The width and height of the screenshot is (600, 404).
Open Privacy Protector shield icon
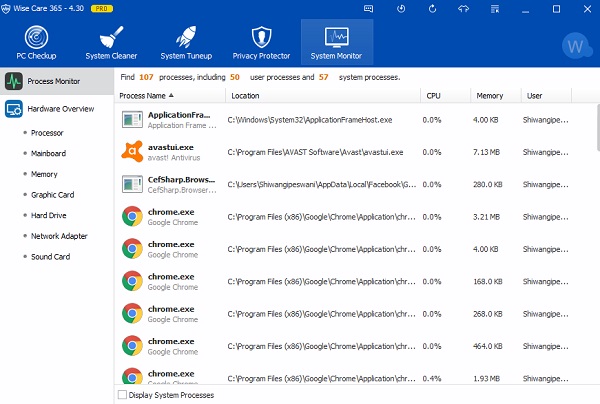coord(261,37)
